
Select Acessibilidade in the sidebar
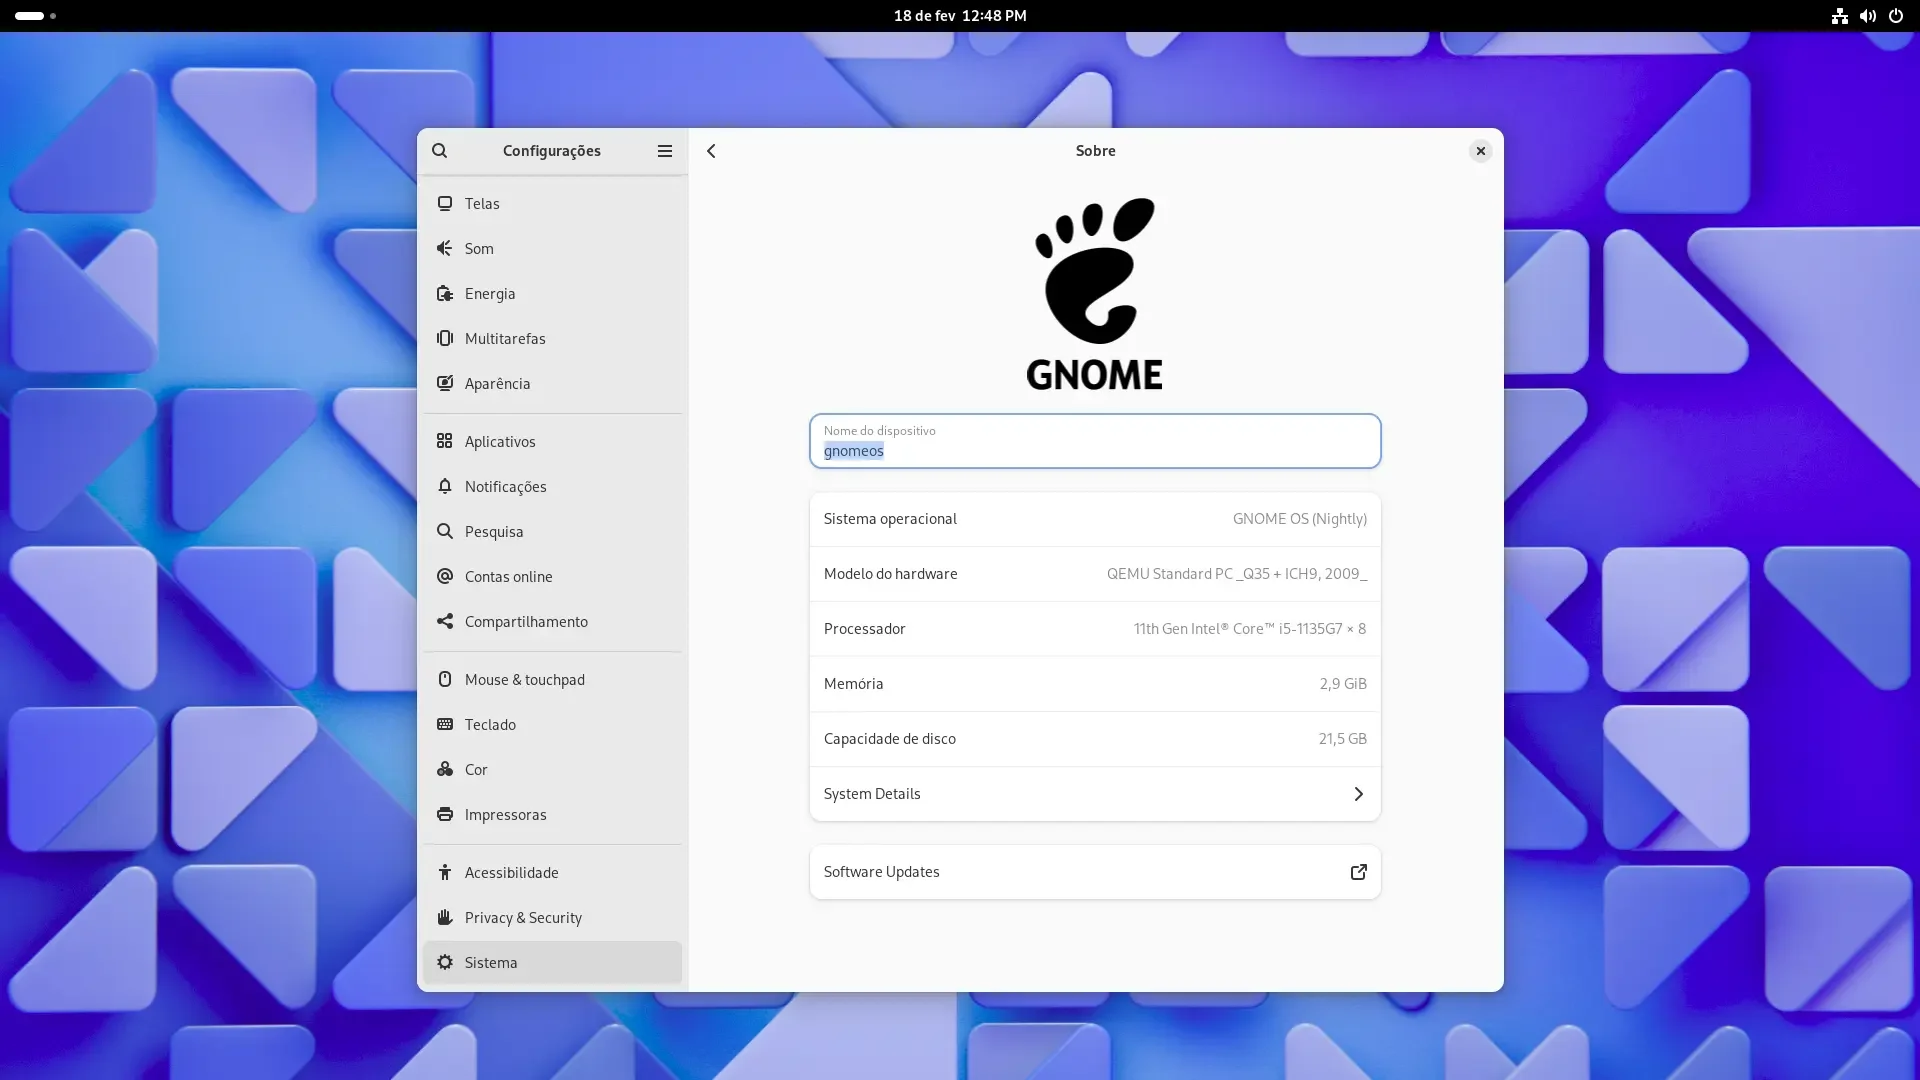552,872
